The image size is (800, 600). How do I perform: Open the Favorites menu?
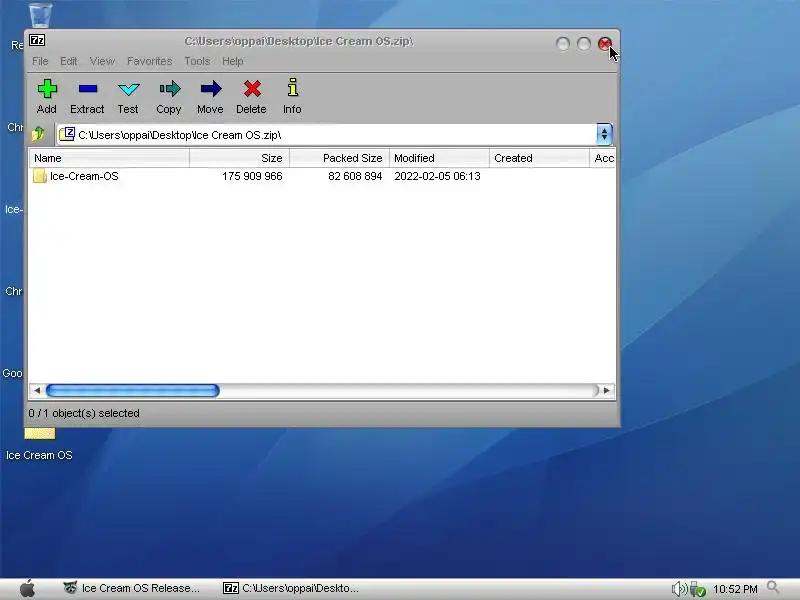click(149, 61)
